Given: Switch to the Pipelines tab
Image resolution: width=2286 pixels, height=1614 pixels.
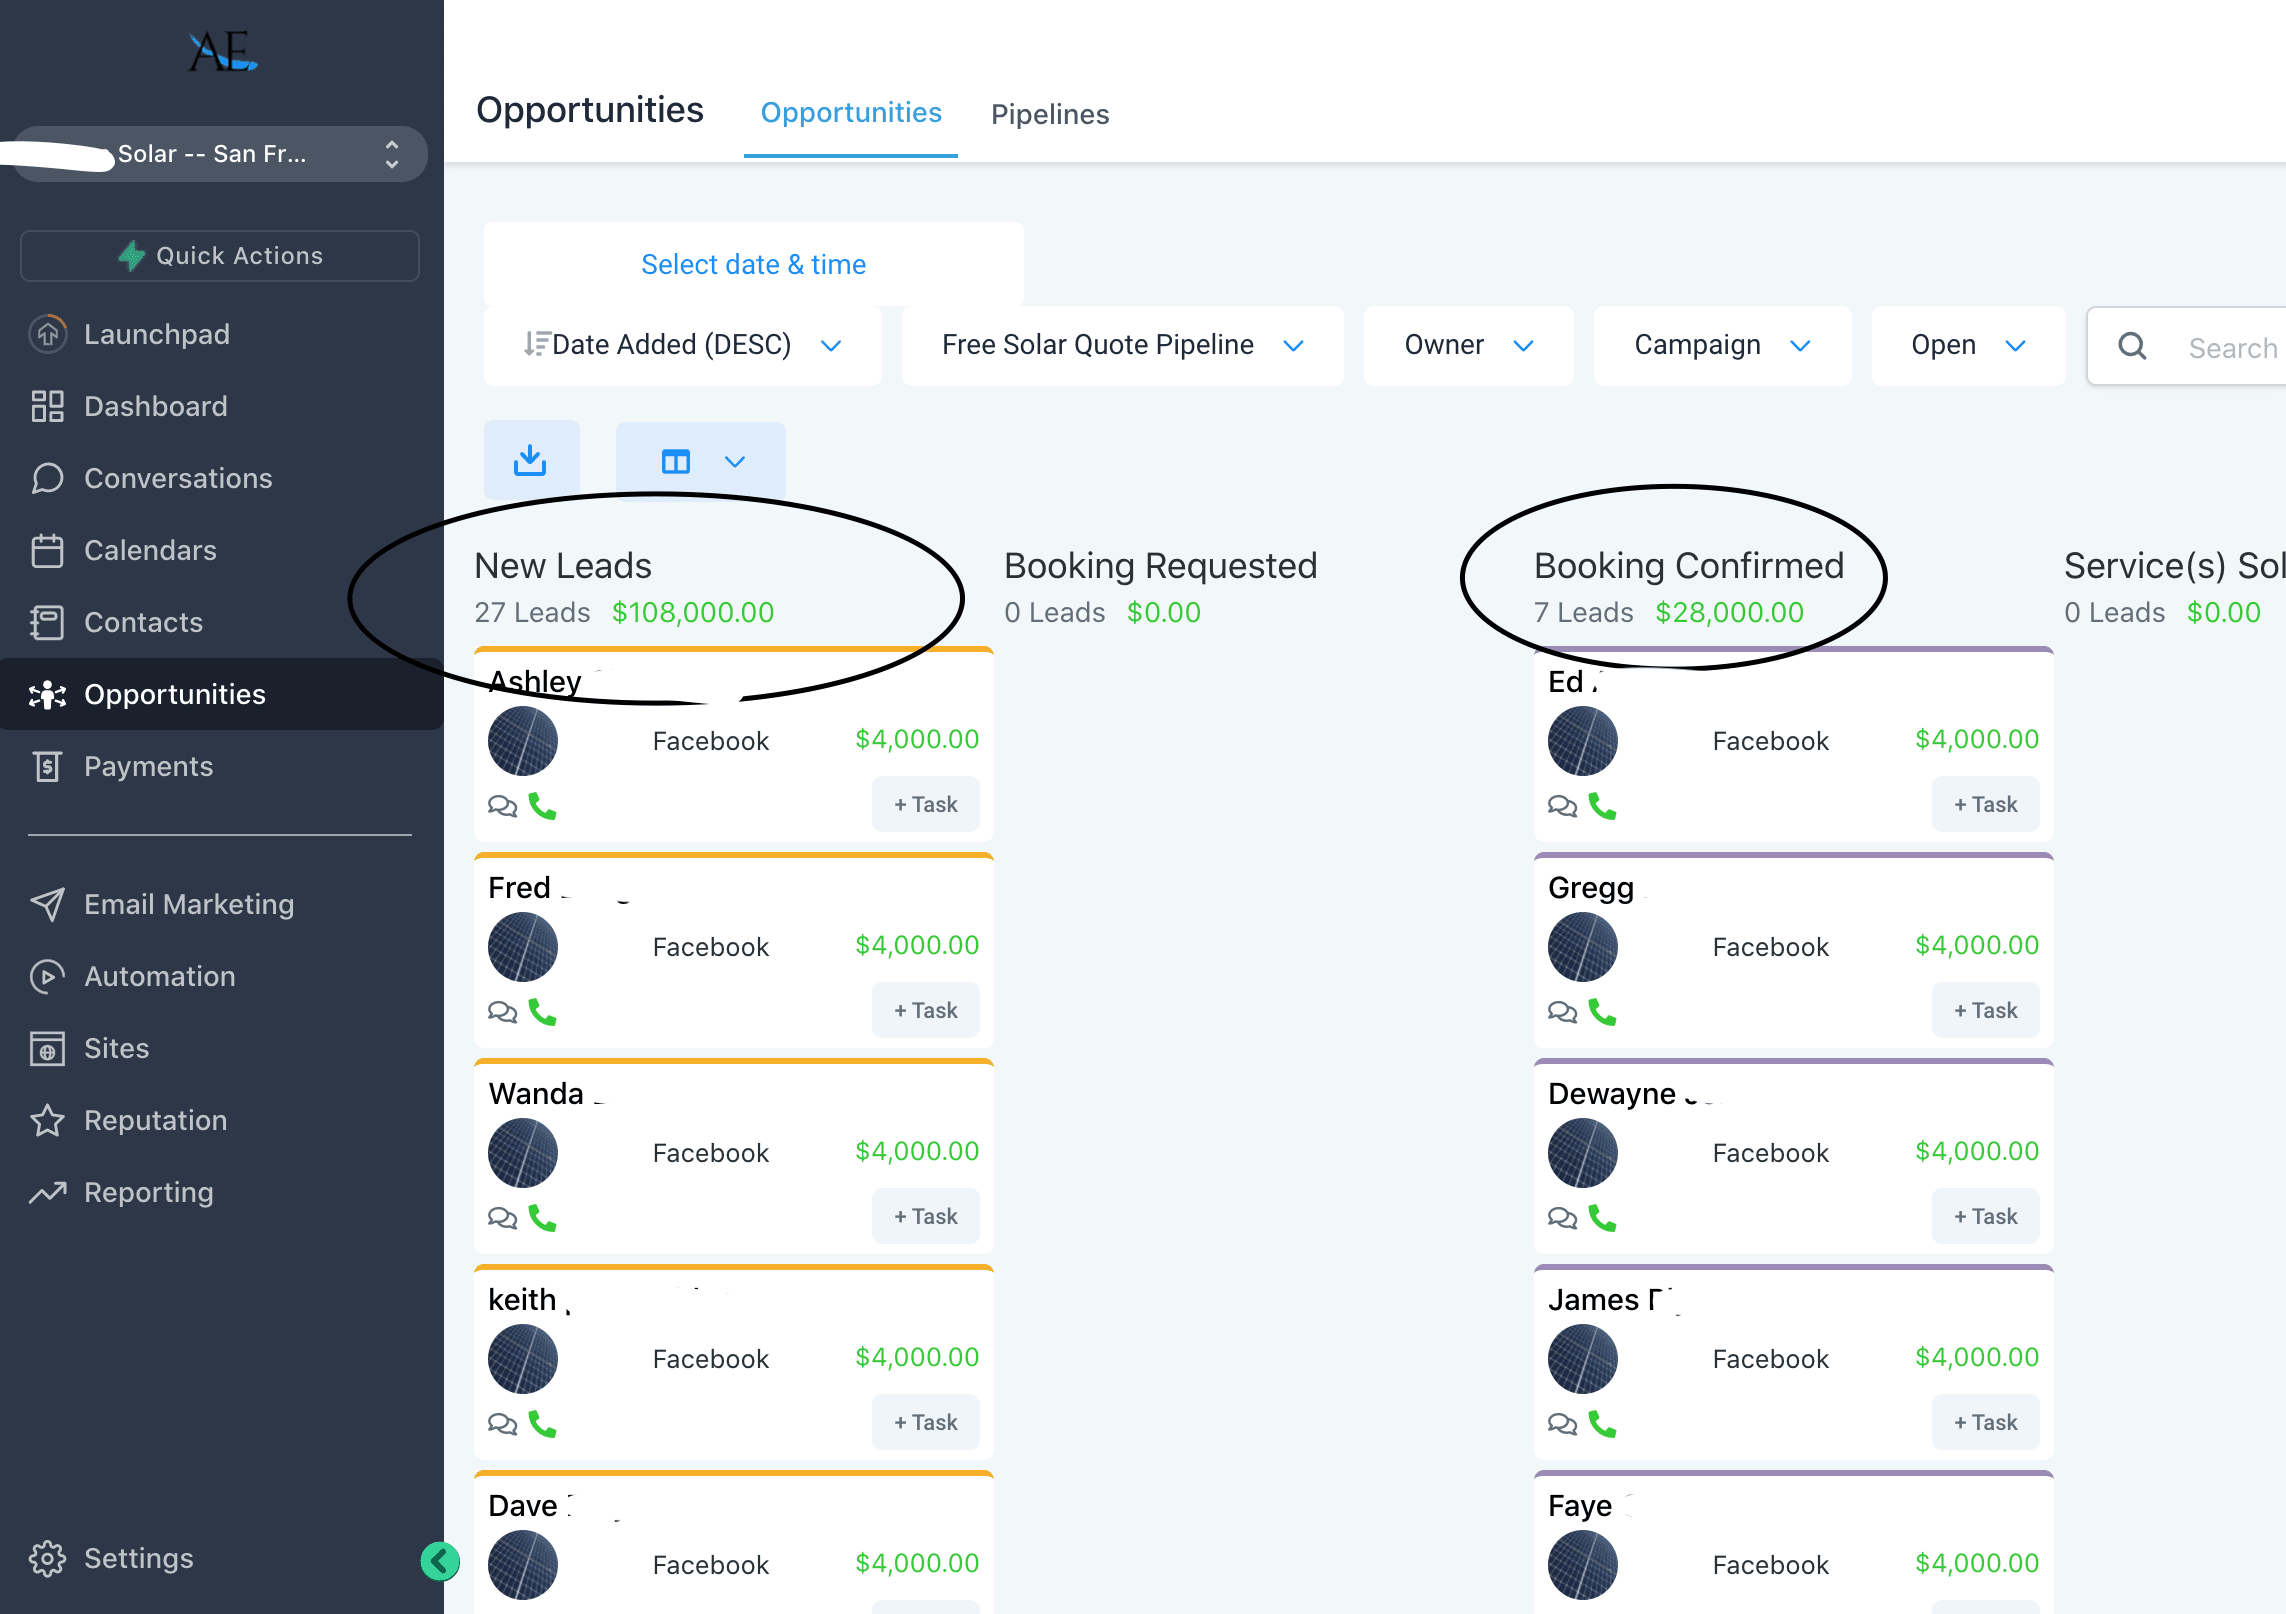Looking at the screenshot, I should click(x=1049, y=114).
